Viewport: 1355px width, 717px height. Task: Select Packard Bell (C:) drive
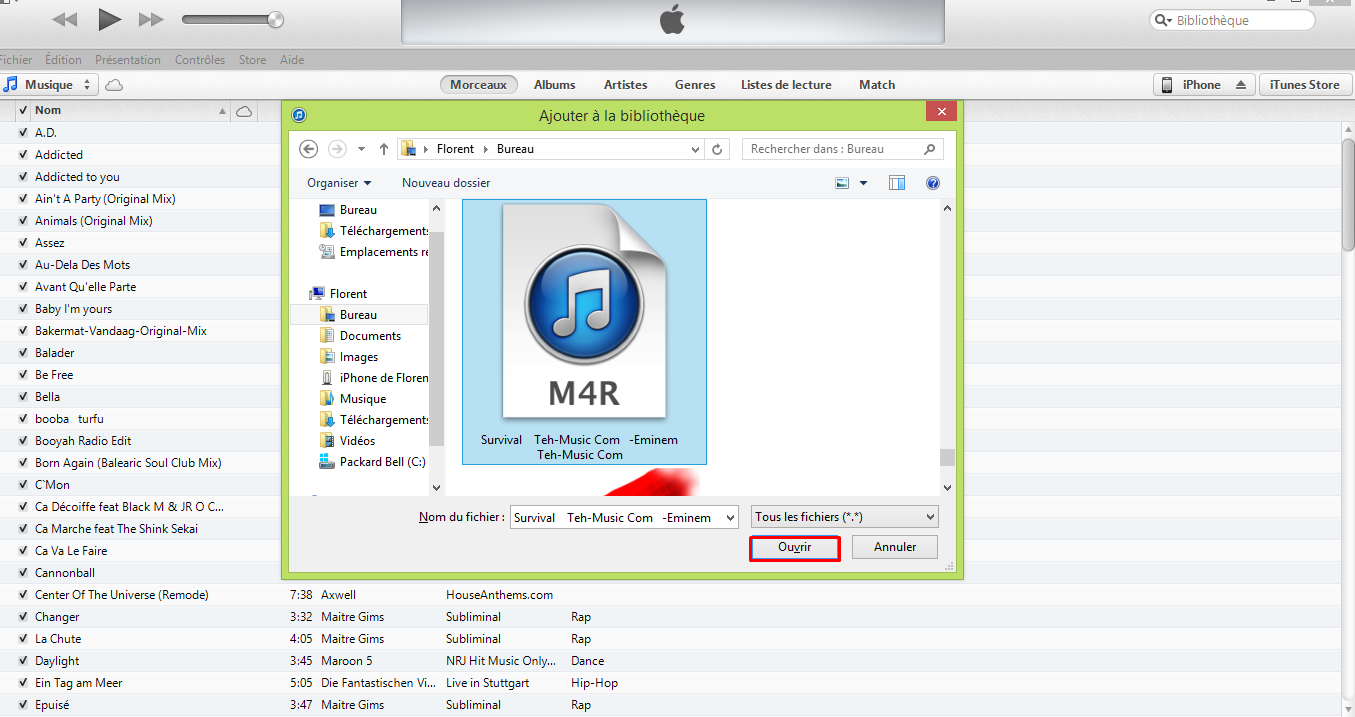click(372, 462)
